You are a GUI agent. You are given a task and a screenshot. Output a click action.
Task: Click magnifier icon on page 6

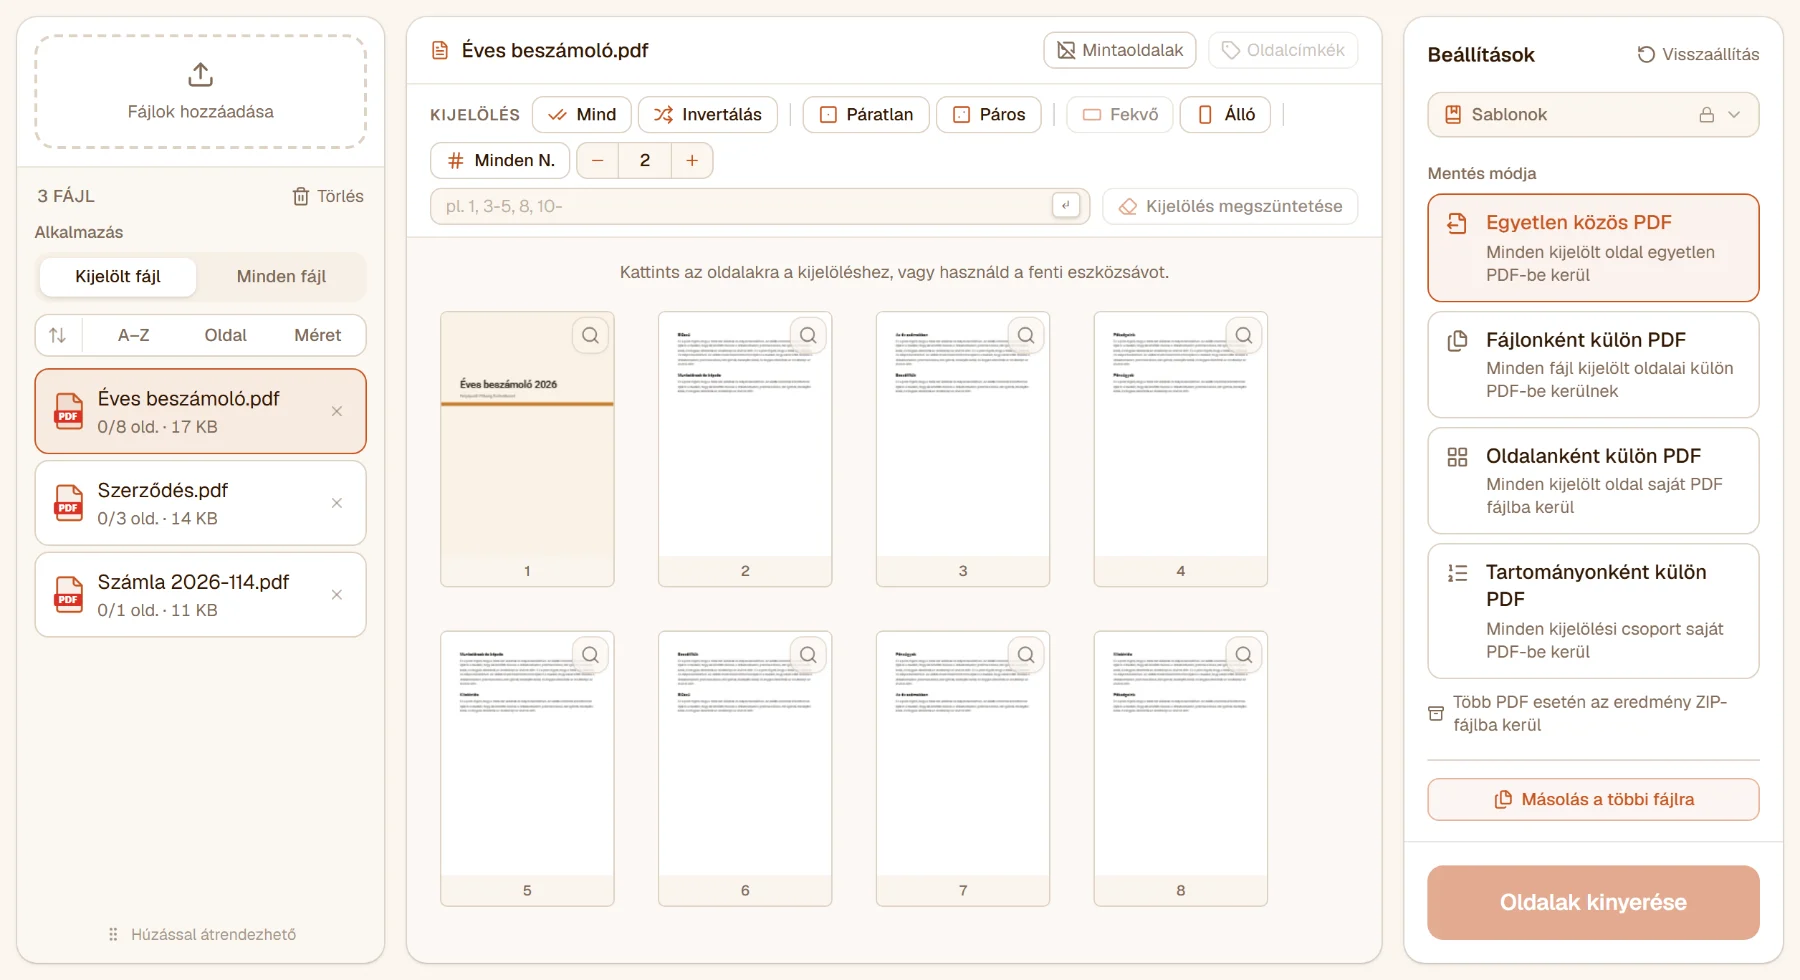pyautogui.click(x=809, y=655)
